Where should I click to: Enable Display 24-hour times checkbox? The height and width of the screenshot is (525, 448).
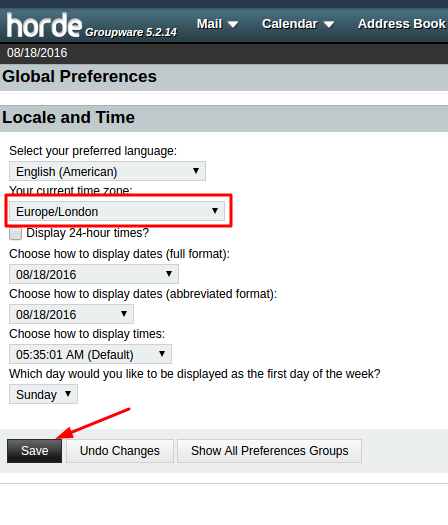pyautogui.click(x=15, y=233)
